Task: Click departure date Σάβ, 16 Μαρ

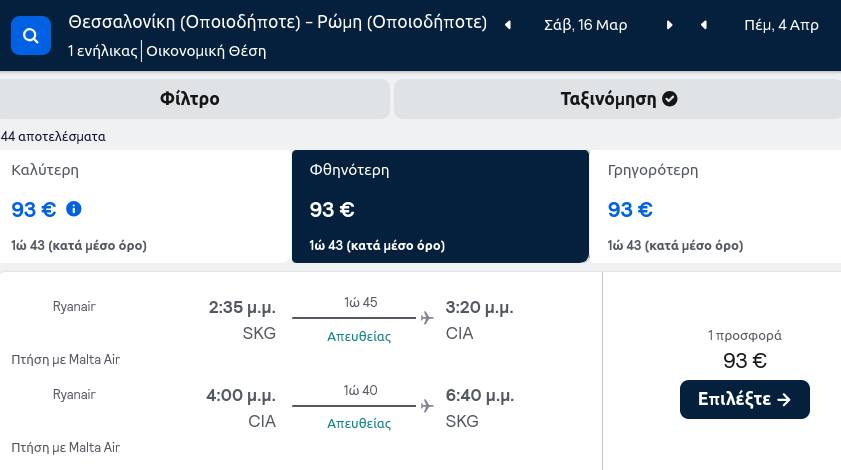Action: pyautogui.click(x=586, y=25)
